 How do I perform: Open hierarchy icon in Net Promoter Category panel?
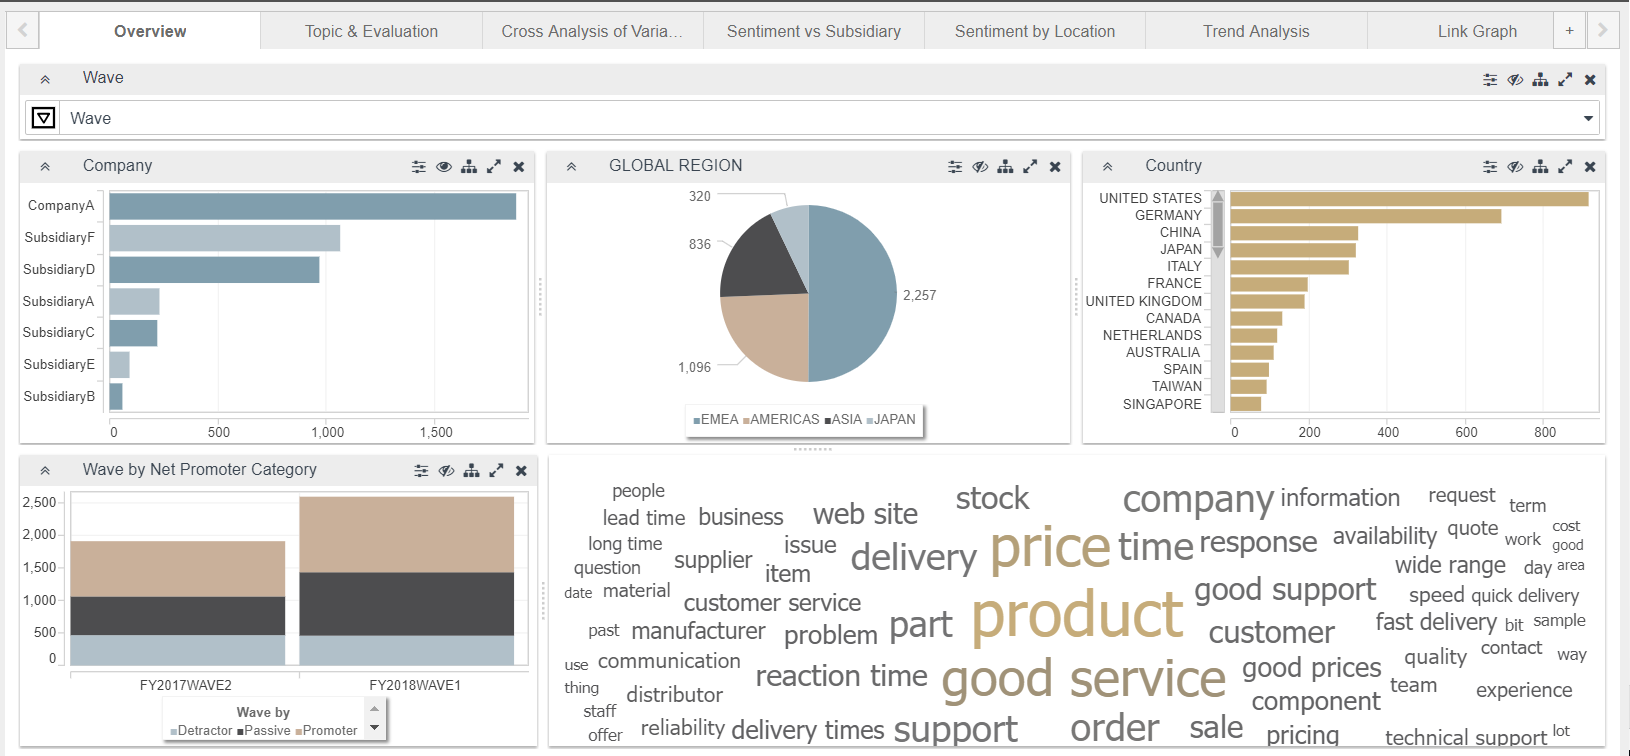coord(471,471)
